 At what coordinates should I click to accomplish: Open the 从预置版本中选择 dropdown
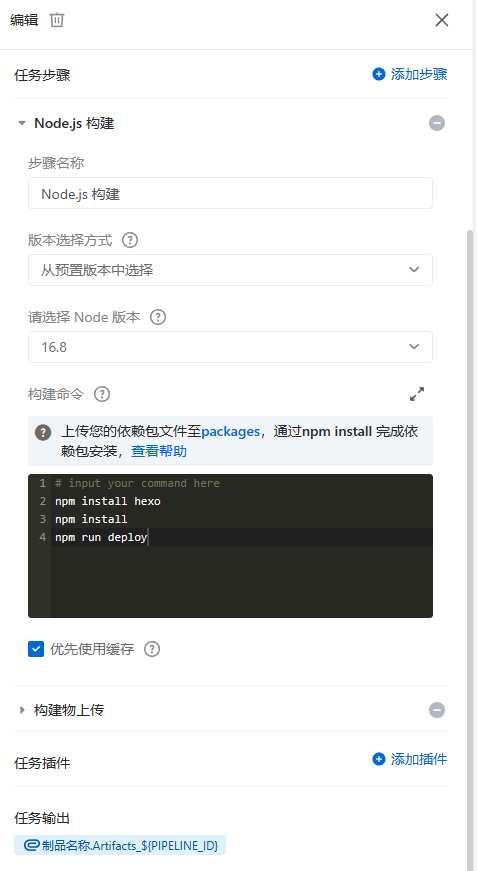tap(230, 270)
